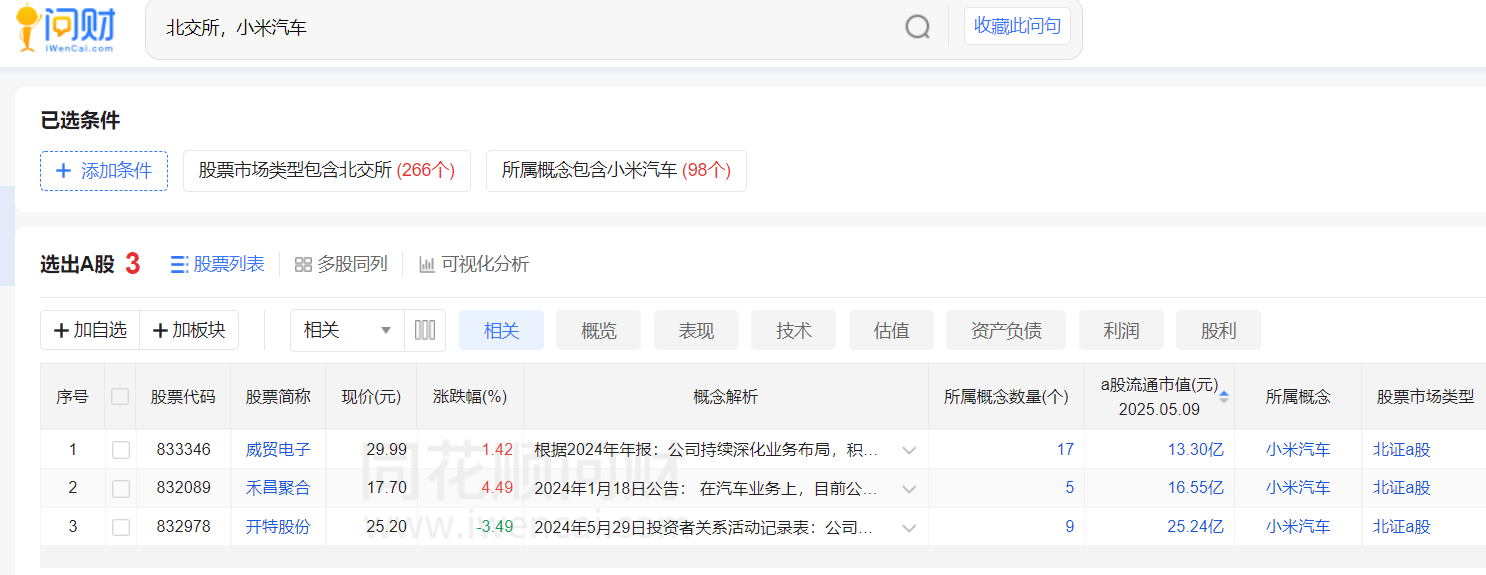Screen dimensions: 1486x575
Task: Click the sort arrows on a股流通市值 column
Action: pos(1224,397)
